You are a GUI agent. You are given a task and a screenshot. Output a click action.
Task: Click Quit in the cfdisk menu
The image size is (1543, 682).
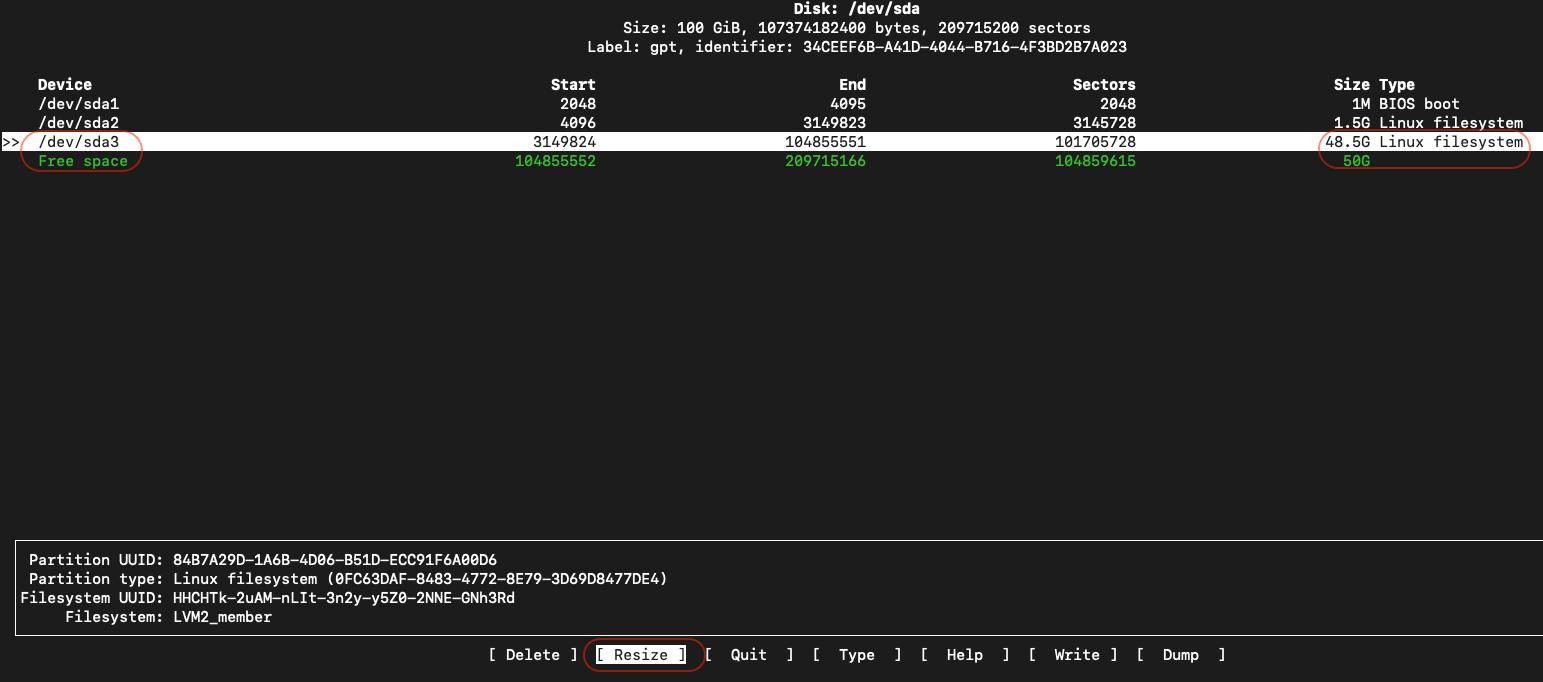click(x=748, y=655)
